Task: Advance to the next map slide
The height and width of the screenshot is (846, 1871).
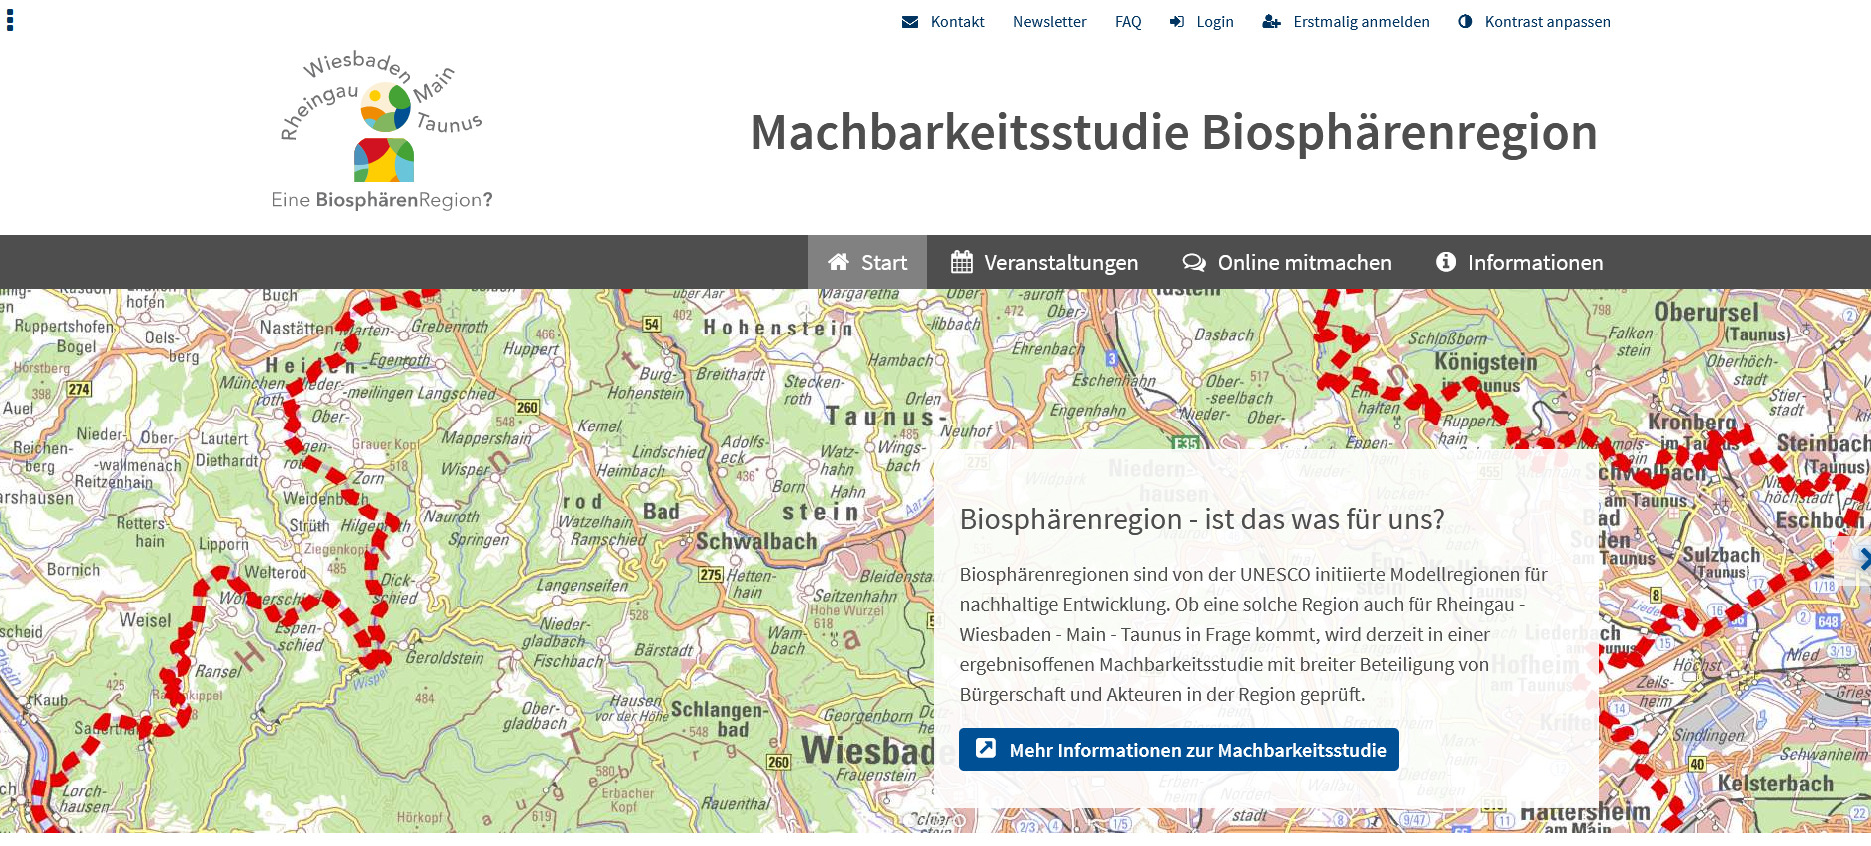Action: (x=1862, y=560)
